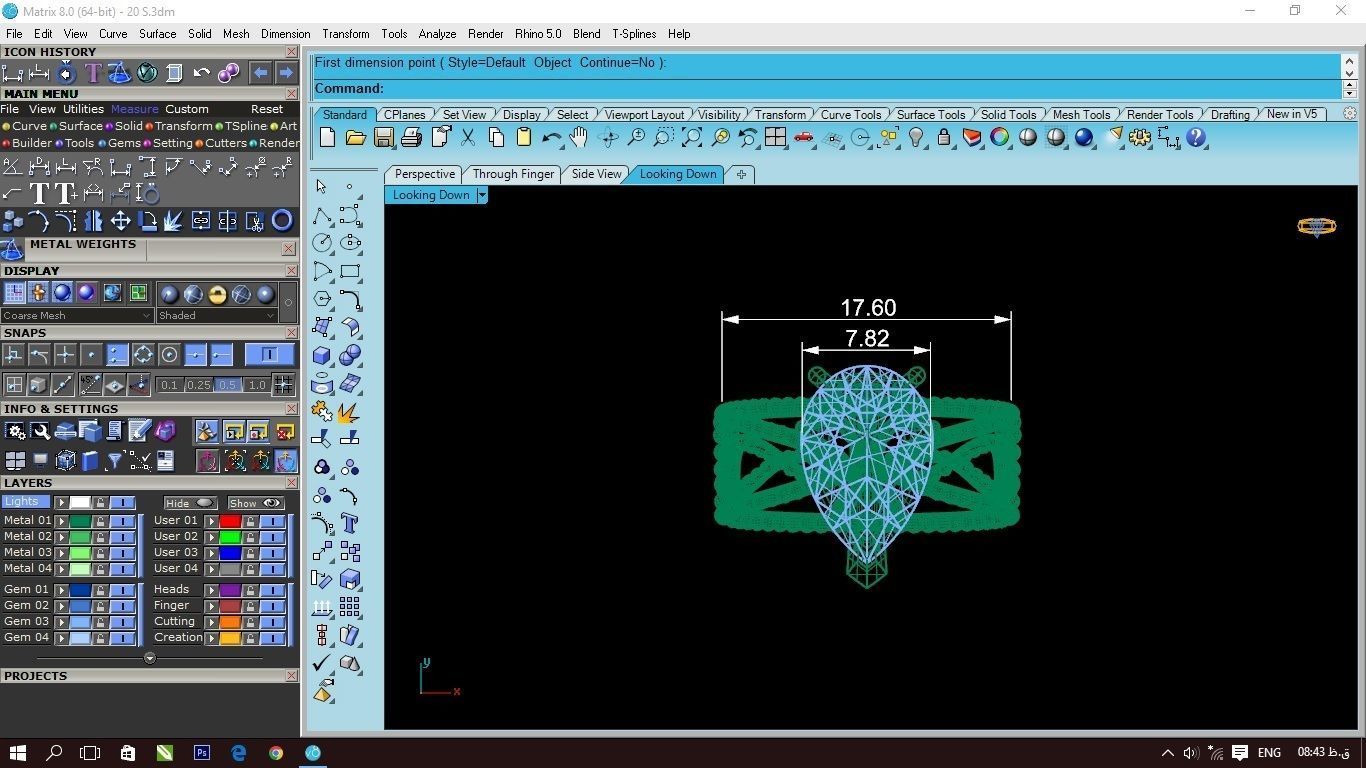The image size is (1366, 768).
Task: Click the Metal 01 green color swatch
Action: [80, 521]
